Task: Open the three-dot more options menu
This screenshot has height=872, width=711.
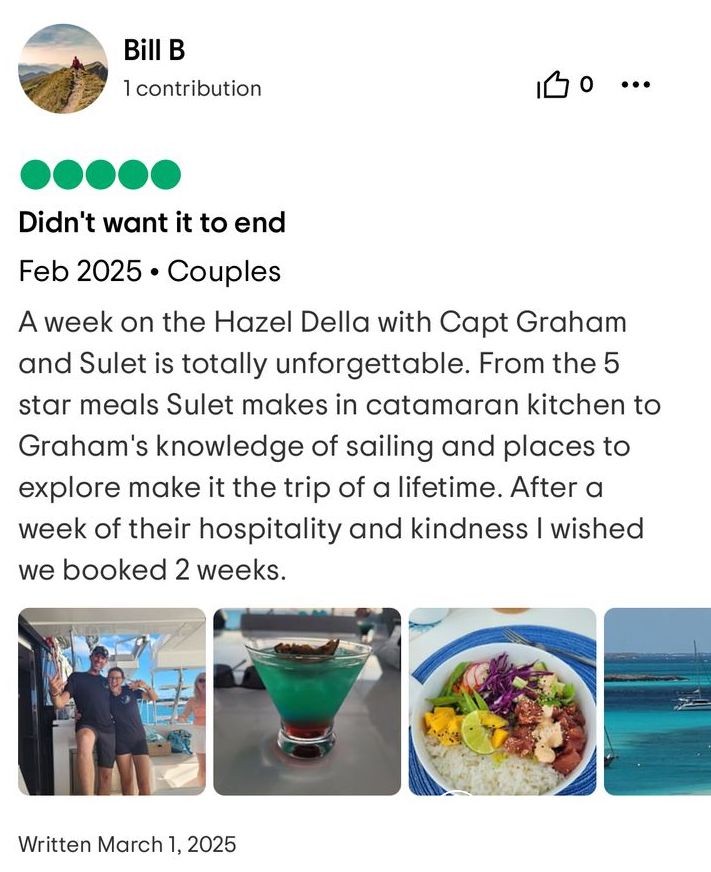Action: pyautogui.click(x=636, y=85)
